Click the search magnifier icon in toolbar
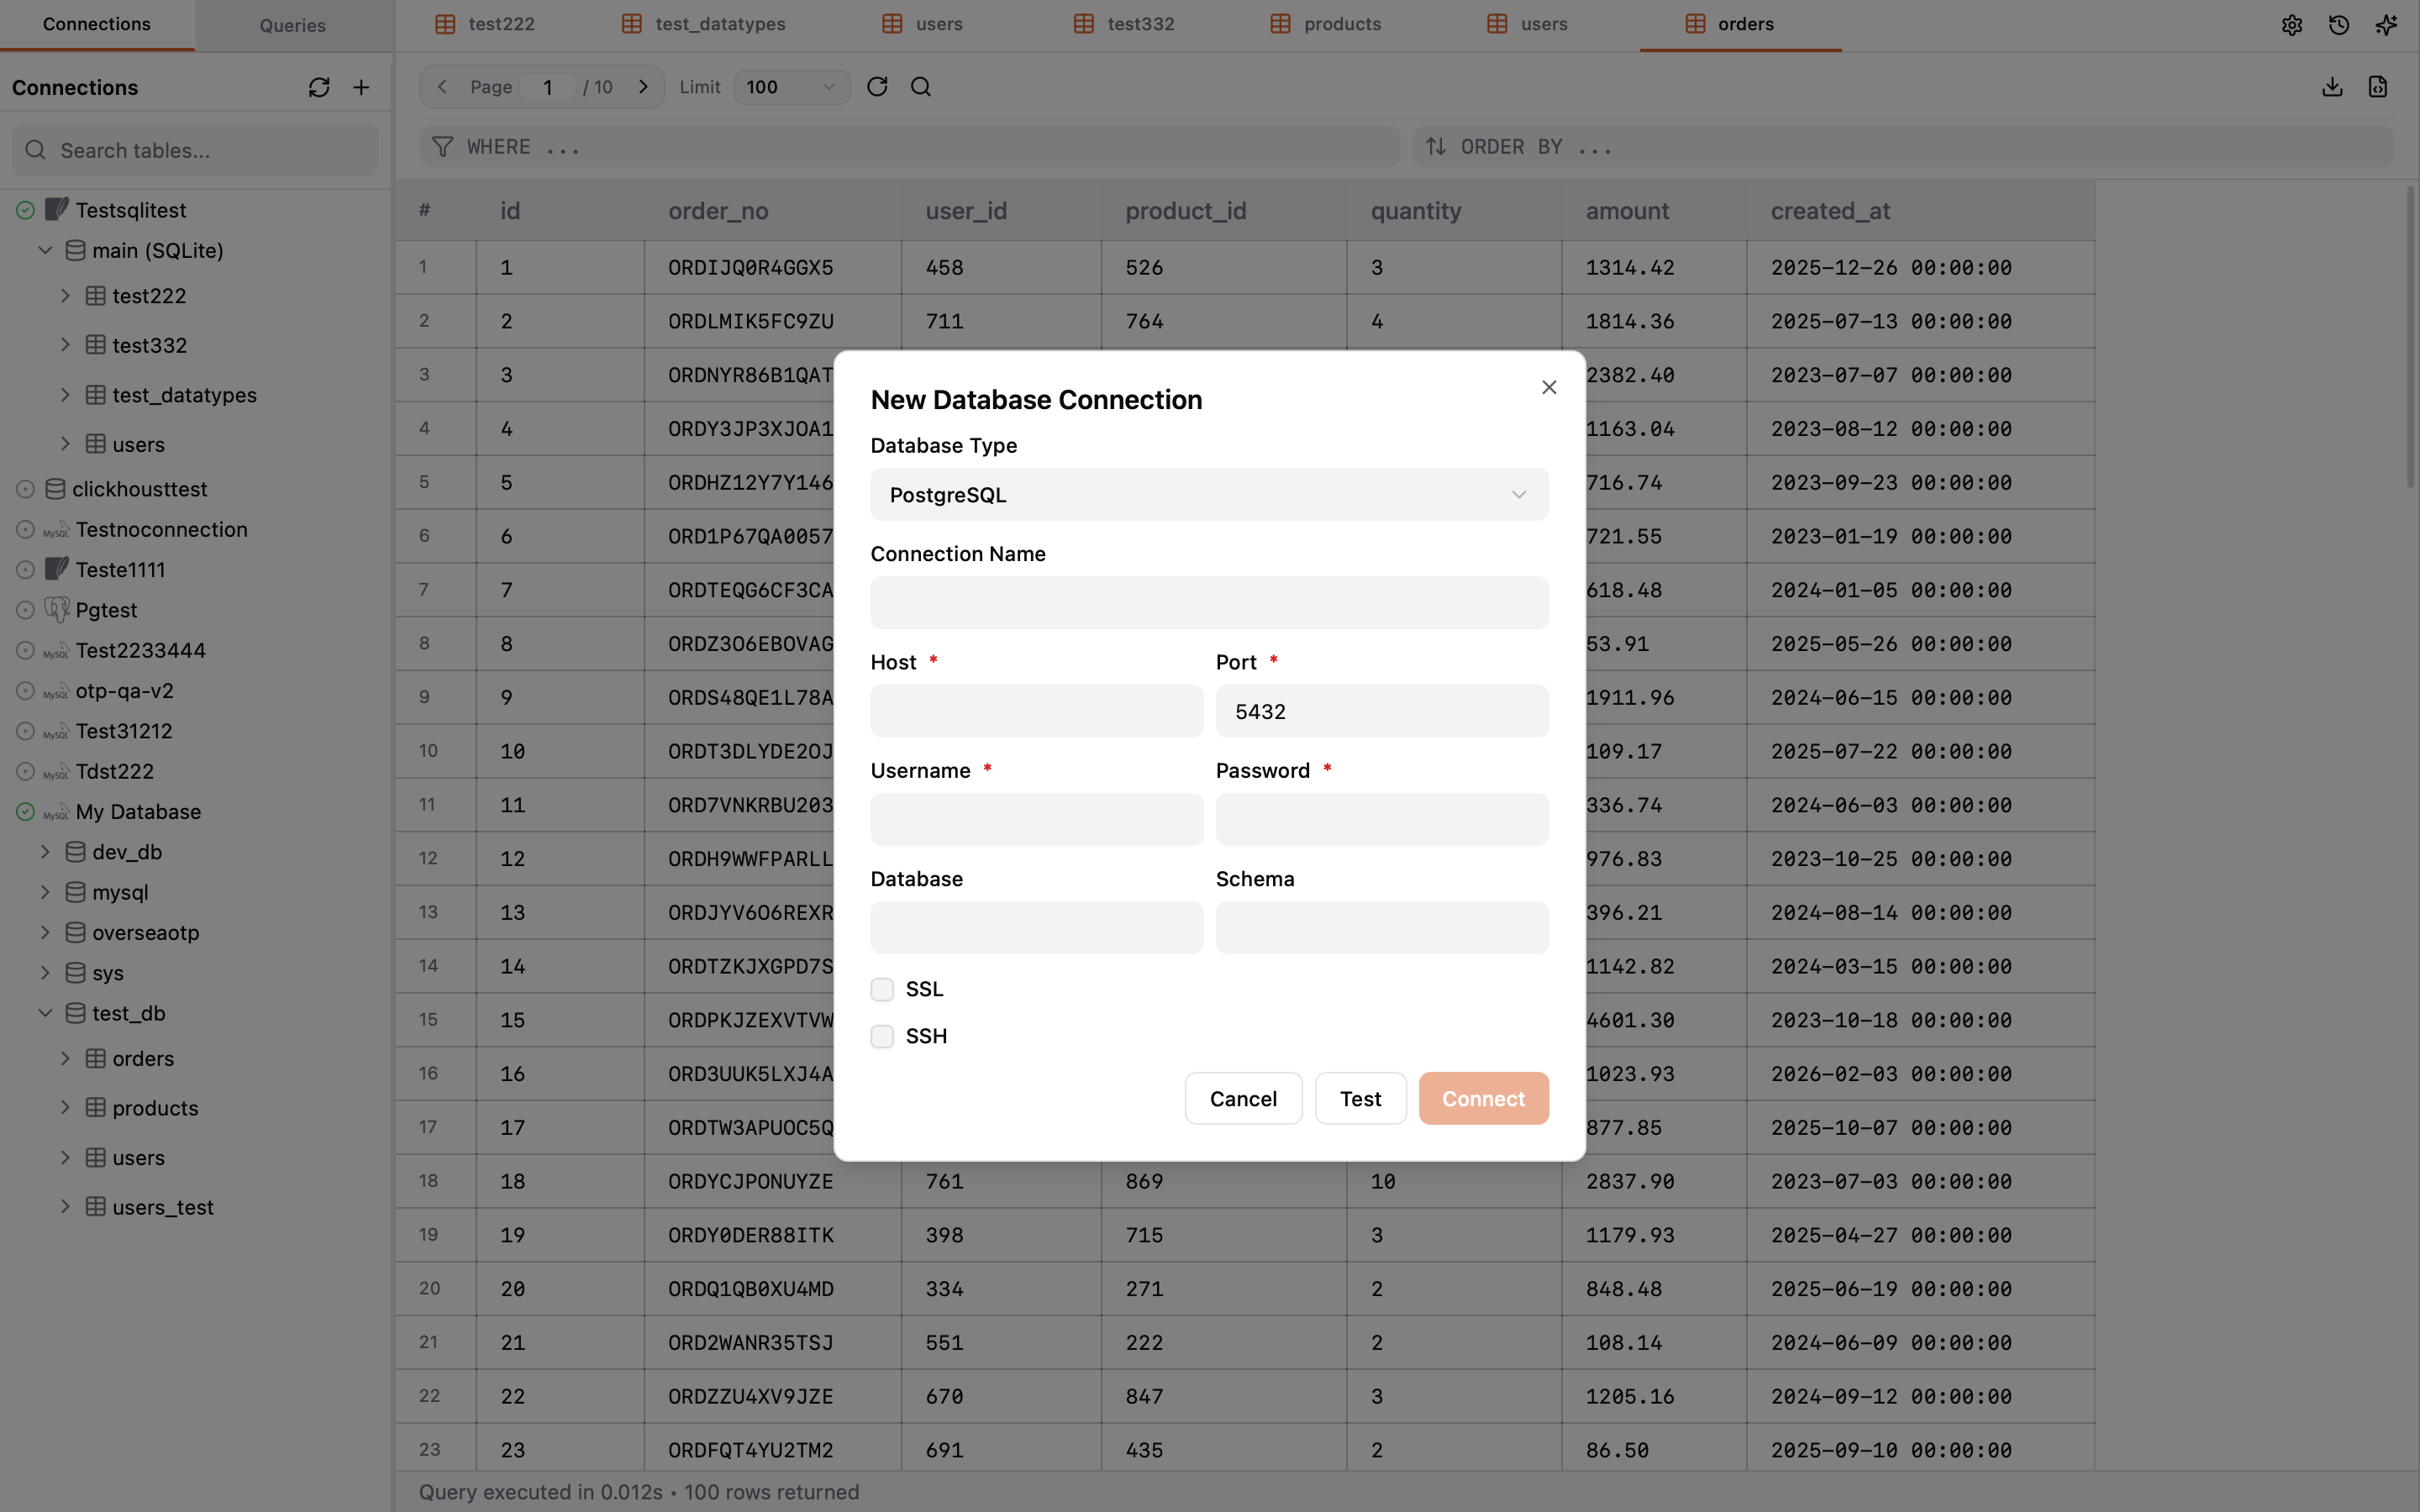2420x1512 pixels. pyautogui.click(x=921, y=87)
